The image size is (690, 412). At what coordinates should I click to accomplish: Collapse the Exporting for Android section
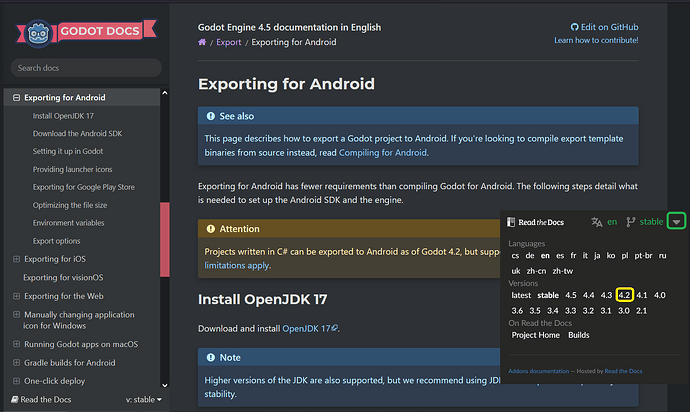coord(16,98)
